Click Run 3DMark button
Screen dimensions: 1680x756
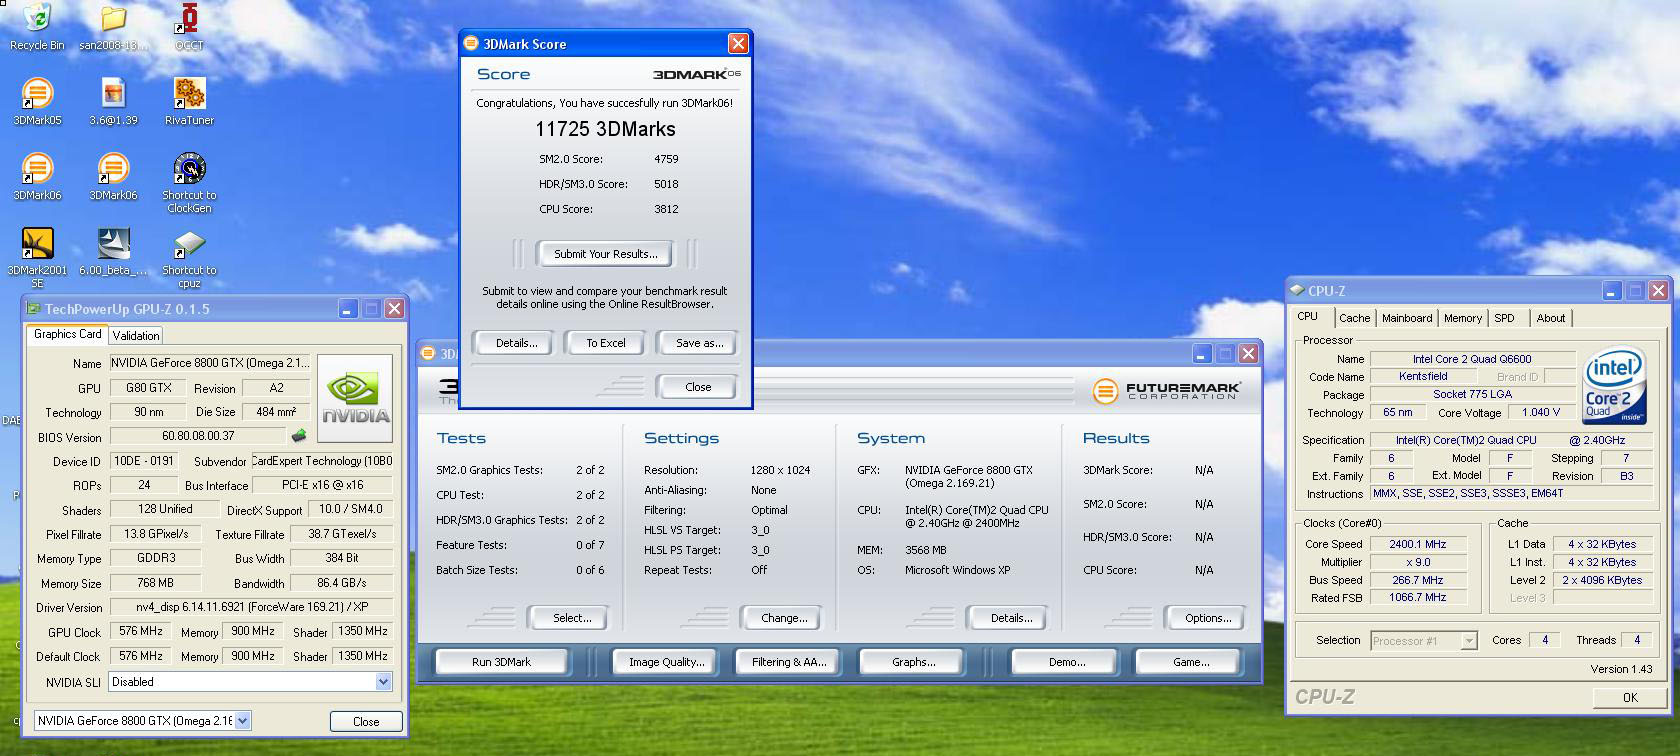tap(501, 662)
